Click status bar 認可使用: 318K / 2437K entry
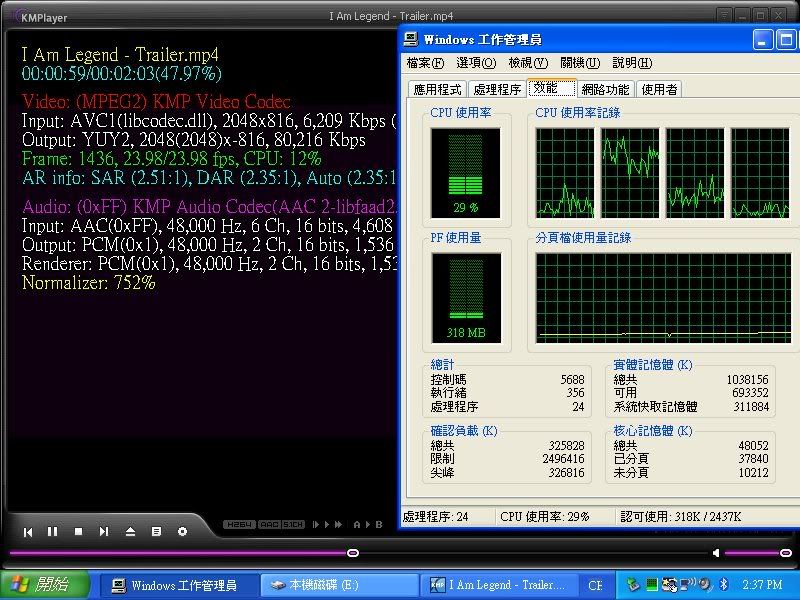The image size is (800, 600). 681,517
